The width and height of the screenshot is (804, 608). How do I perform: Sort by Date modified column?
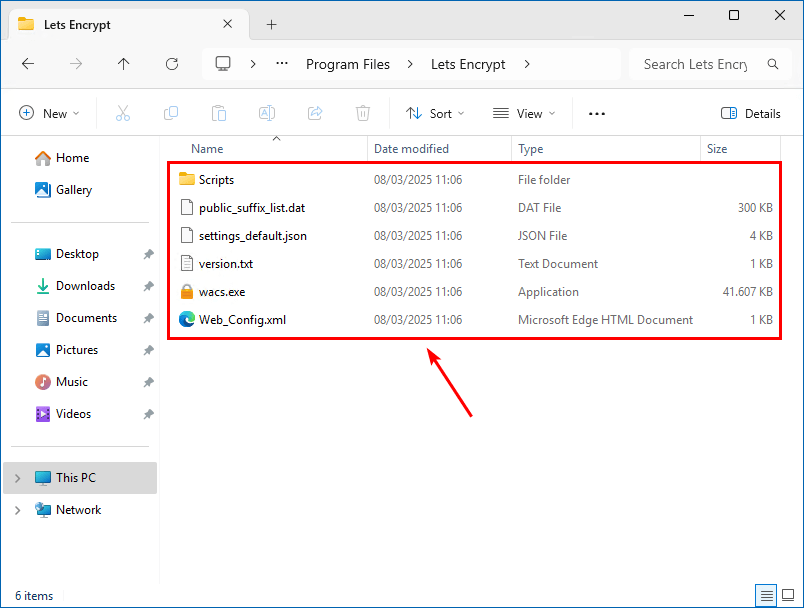click(411, 149)
